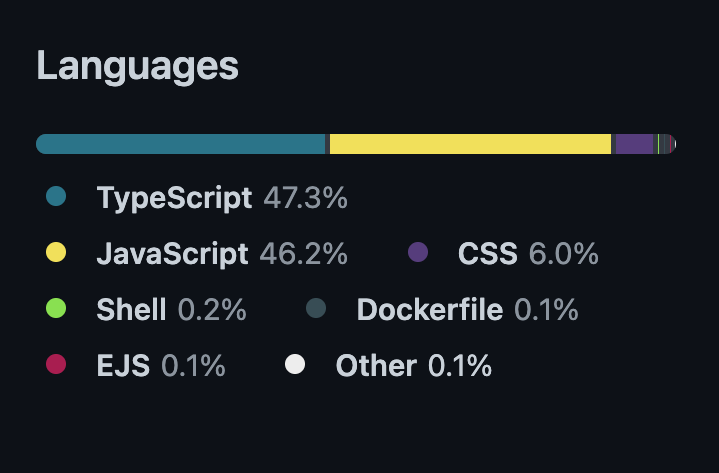This screenshot has width=719, height=473.
Task: Click the 47.3% TypeScript percentage
Action: point(305,198)
